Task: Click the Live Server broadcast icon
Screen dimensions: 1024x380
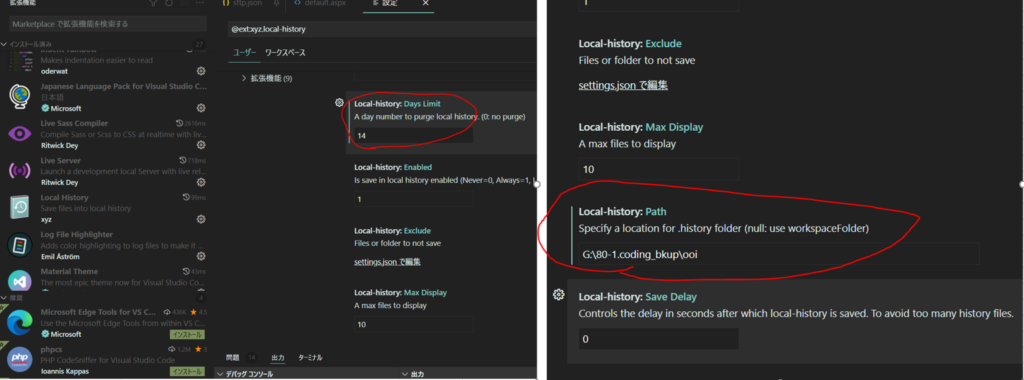Action: click(x=20, y=171)
